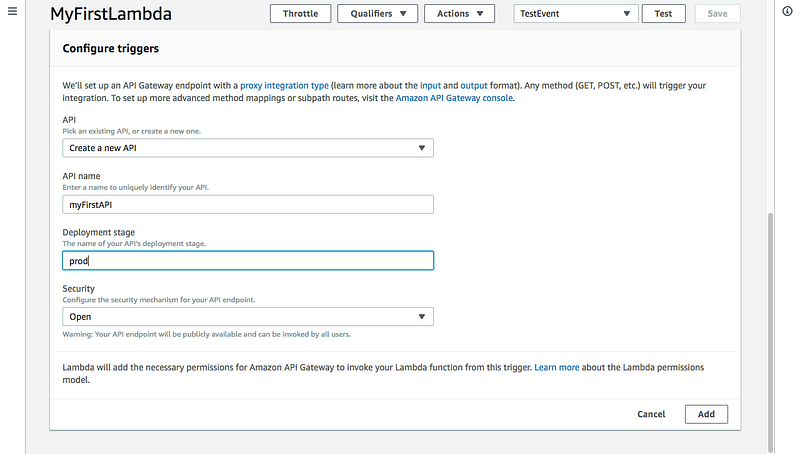Click the 'Pick an existing API' hint

pos(132,131)
